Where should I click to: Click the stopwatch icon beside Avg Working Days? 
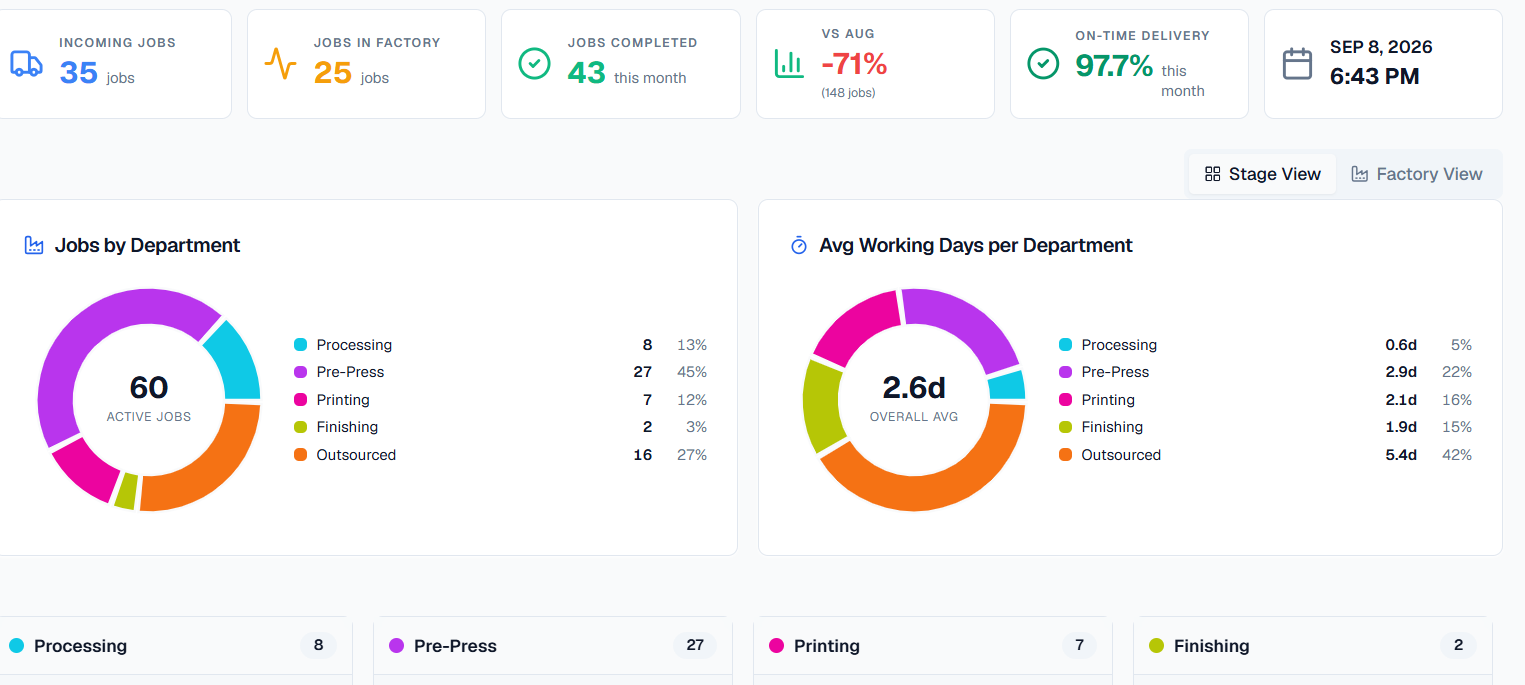799,245
